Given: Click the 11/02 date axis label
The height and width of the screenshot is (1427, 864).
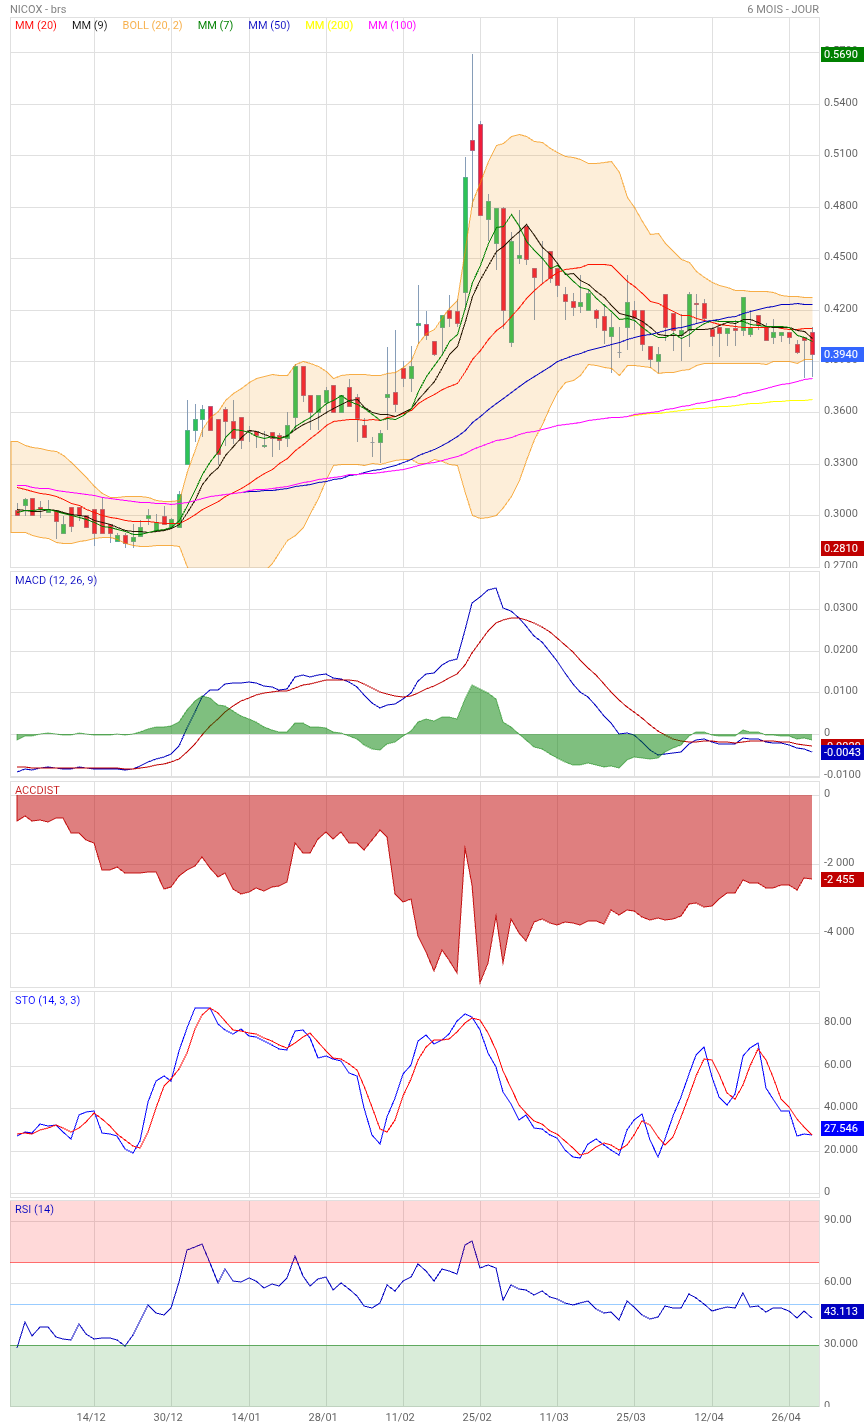Looking at the screenshot, I should point(400,1417).
